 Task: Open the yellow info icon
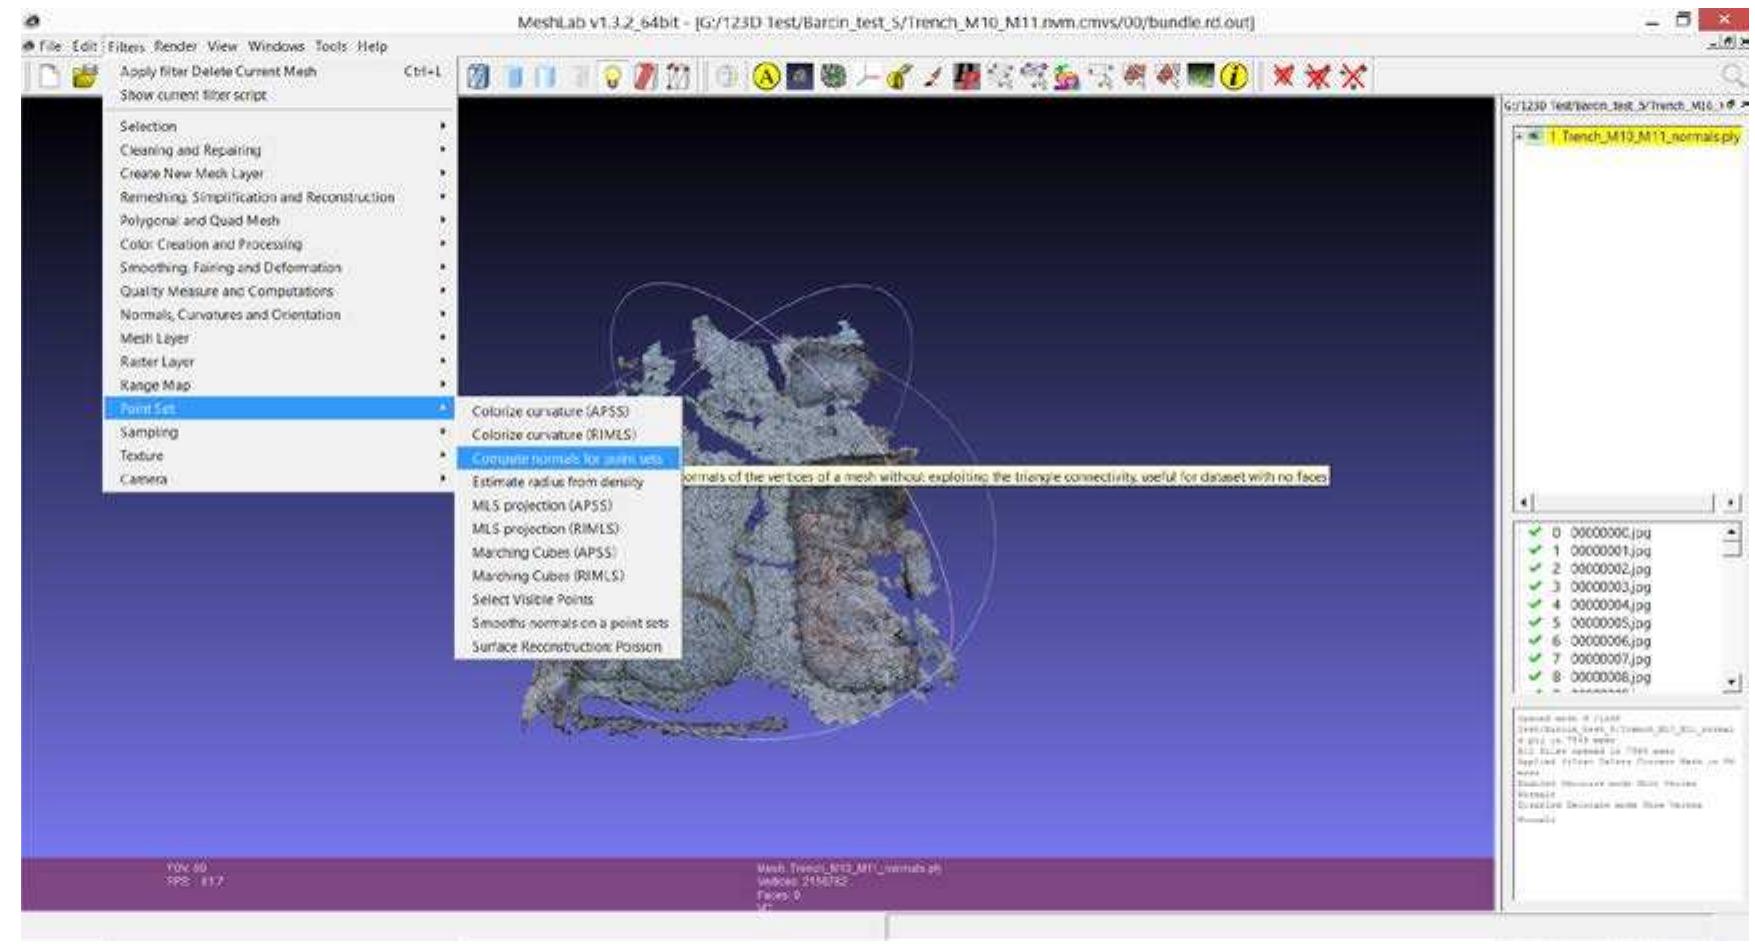click(x=1234, y=77)
